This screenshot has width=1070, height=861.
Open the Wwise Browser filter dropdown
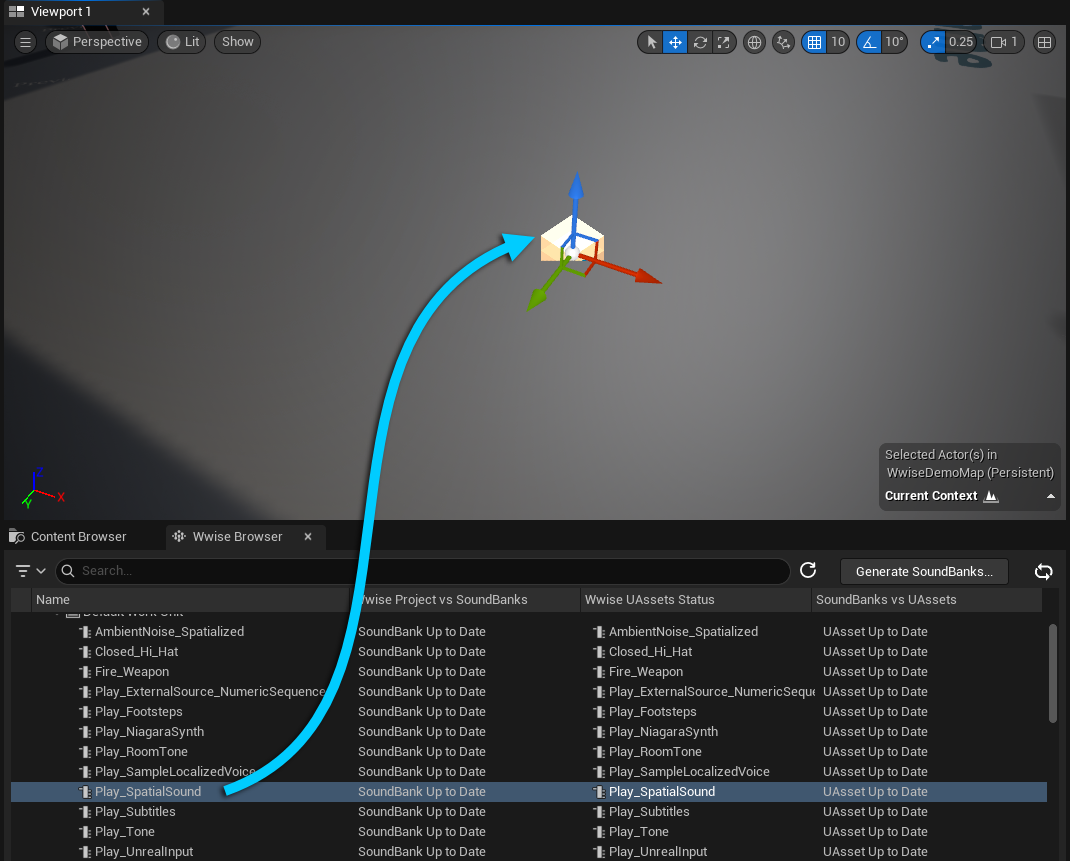pos(31,571)
